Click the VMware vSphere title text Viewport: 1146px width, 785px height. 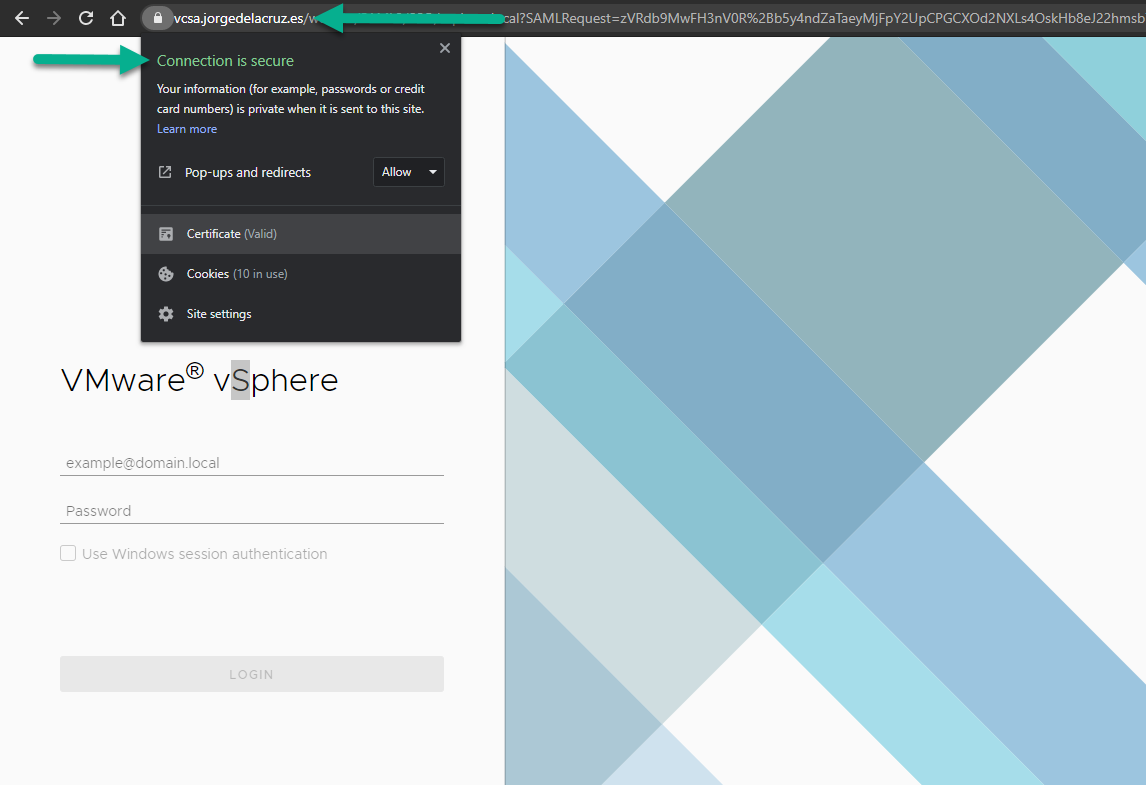pyautogui.click(x=200, y=379)
